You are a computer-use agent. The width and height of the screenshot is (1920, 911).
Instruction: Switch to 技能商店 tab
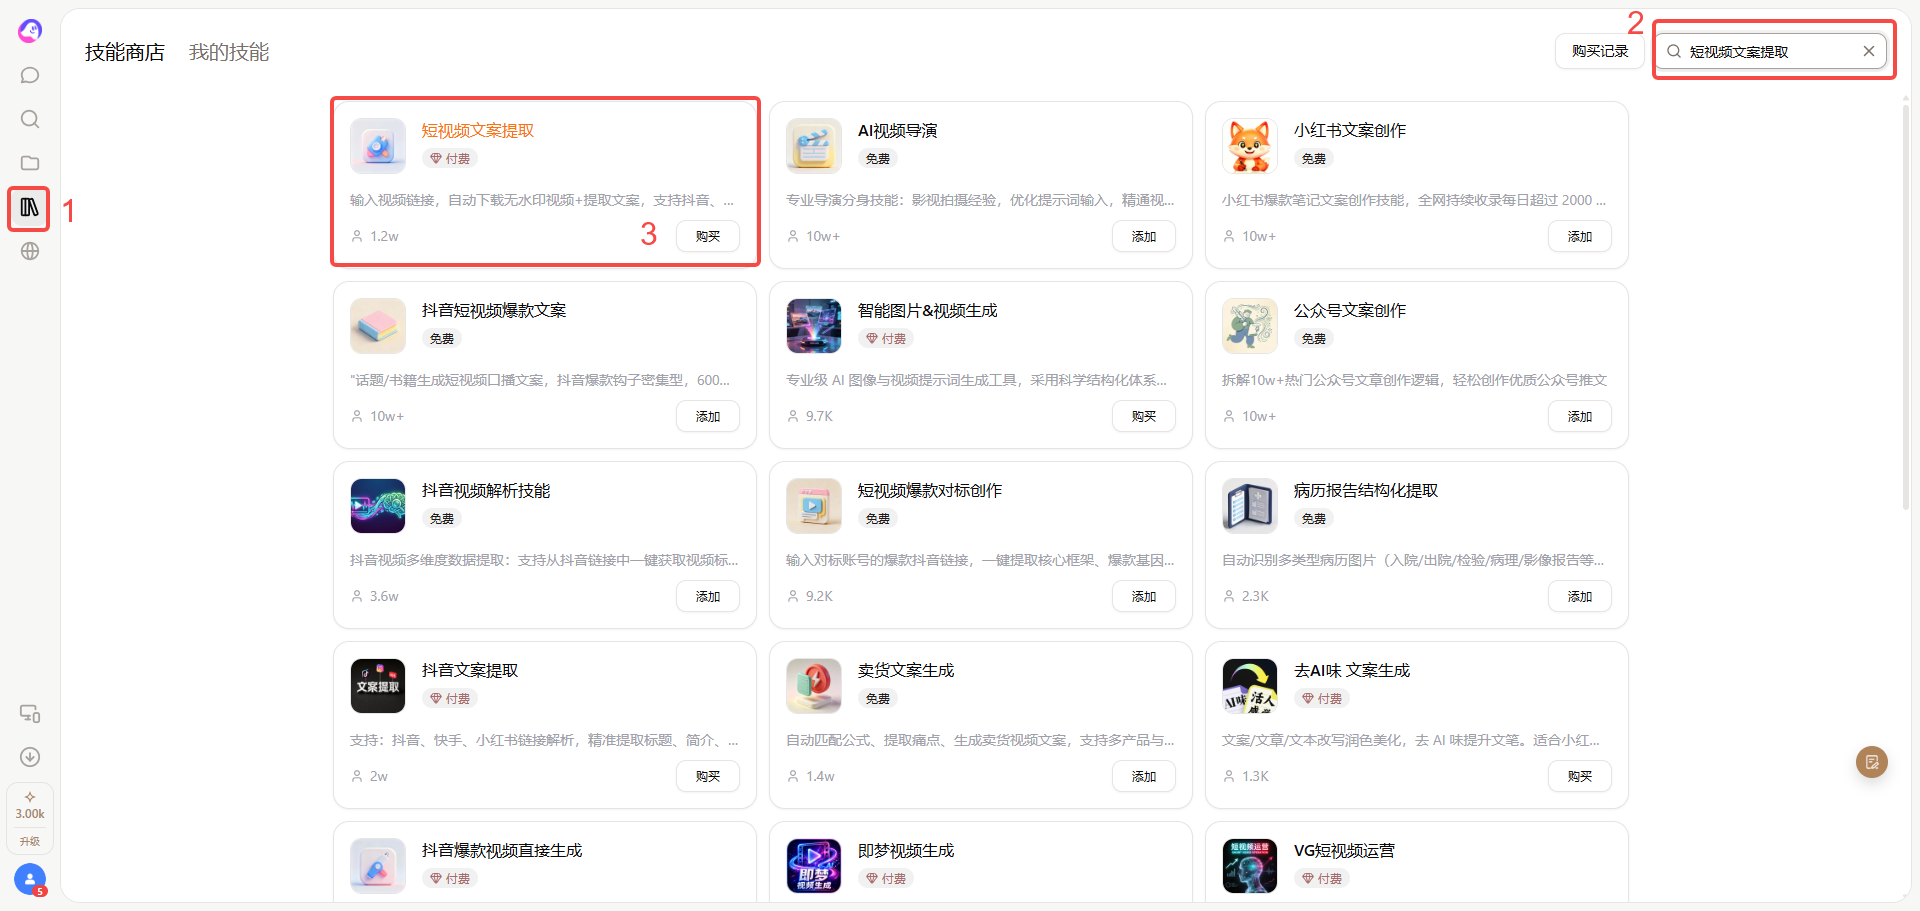click(125, 52)
